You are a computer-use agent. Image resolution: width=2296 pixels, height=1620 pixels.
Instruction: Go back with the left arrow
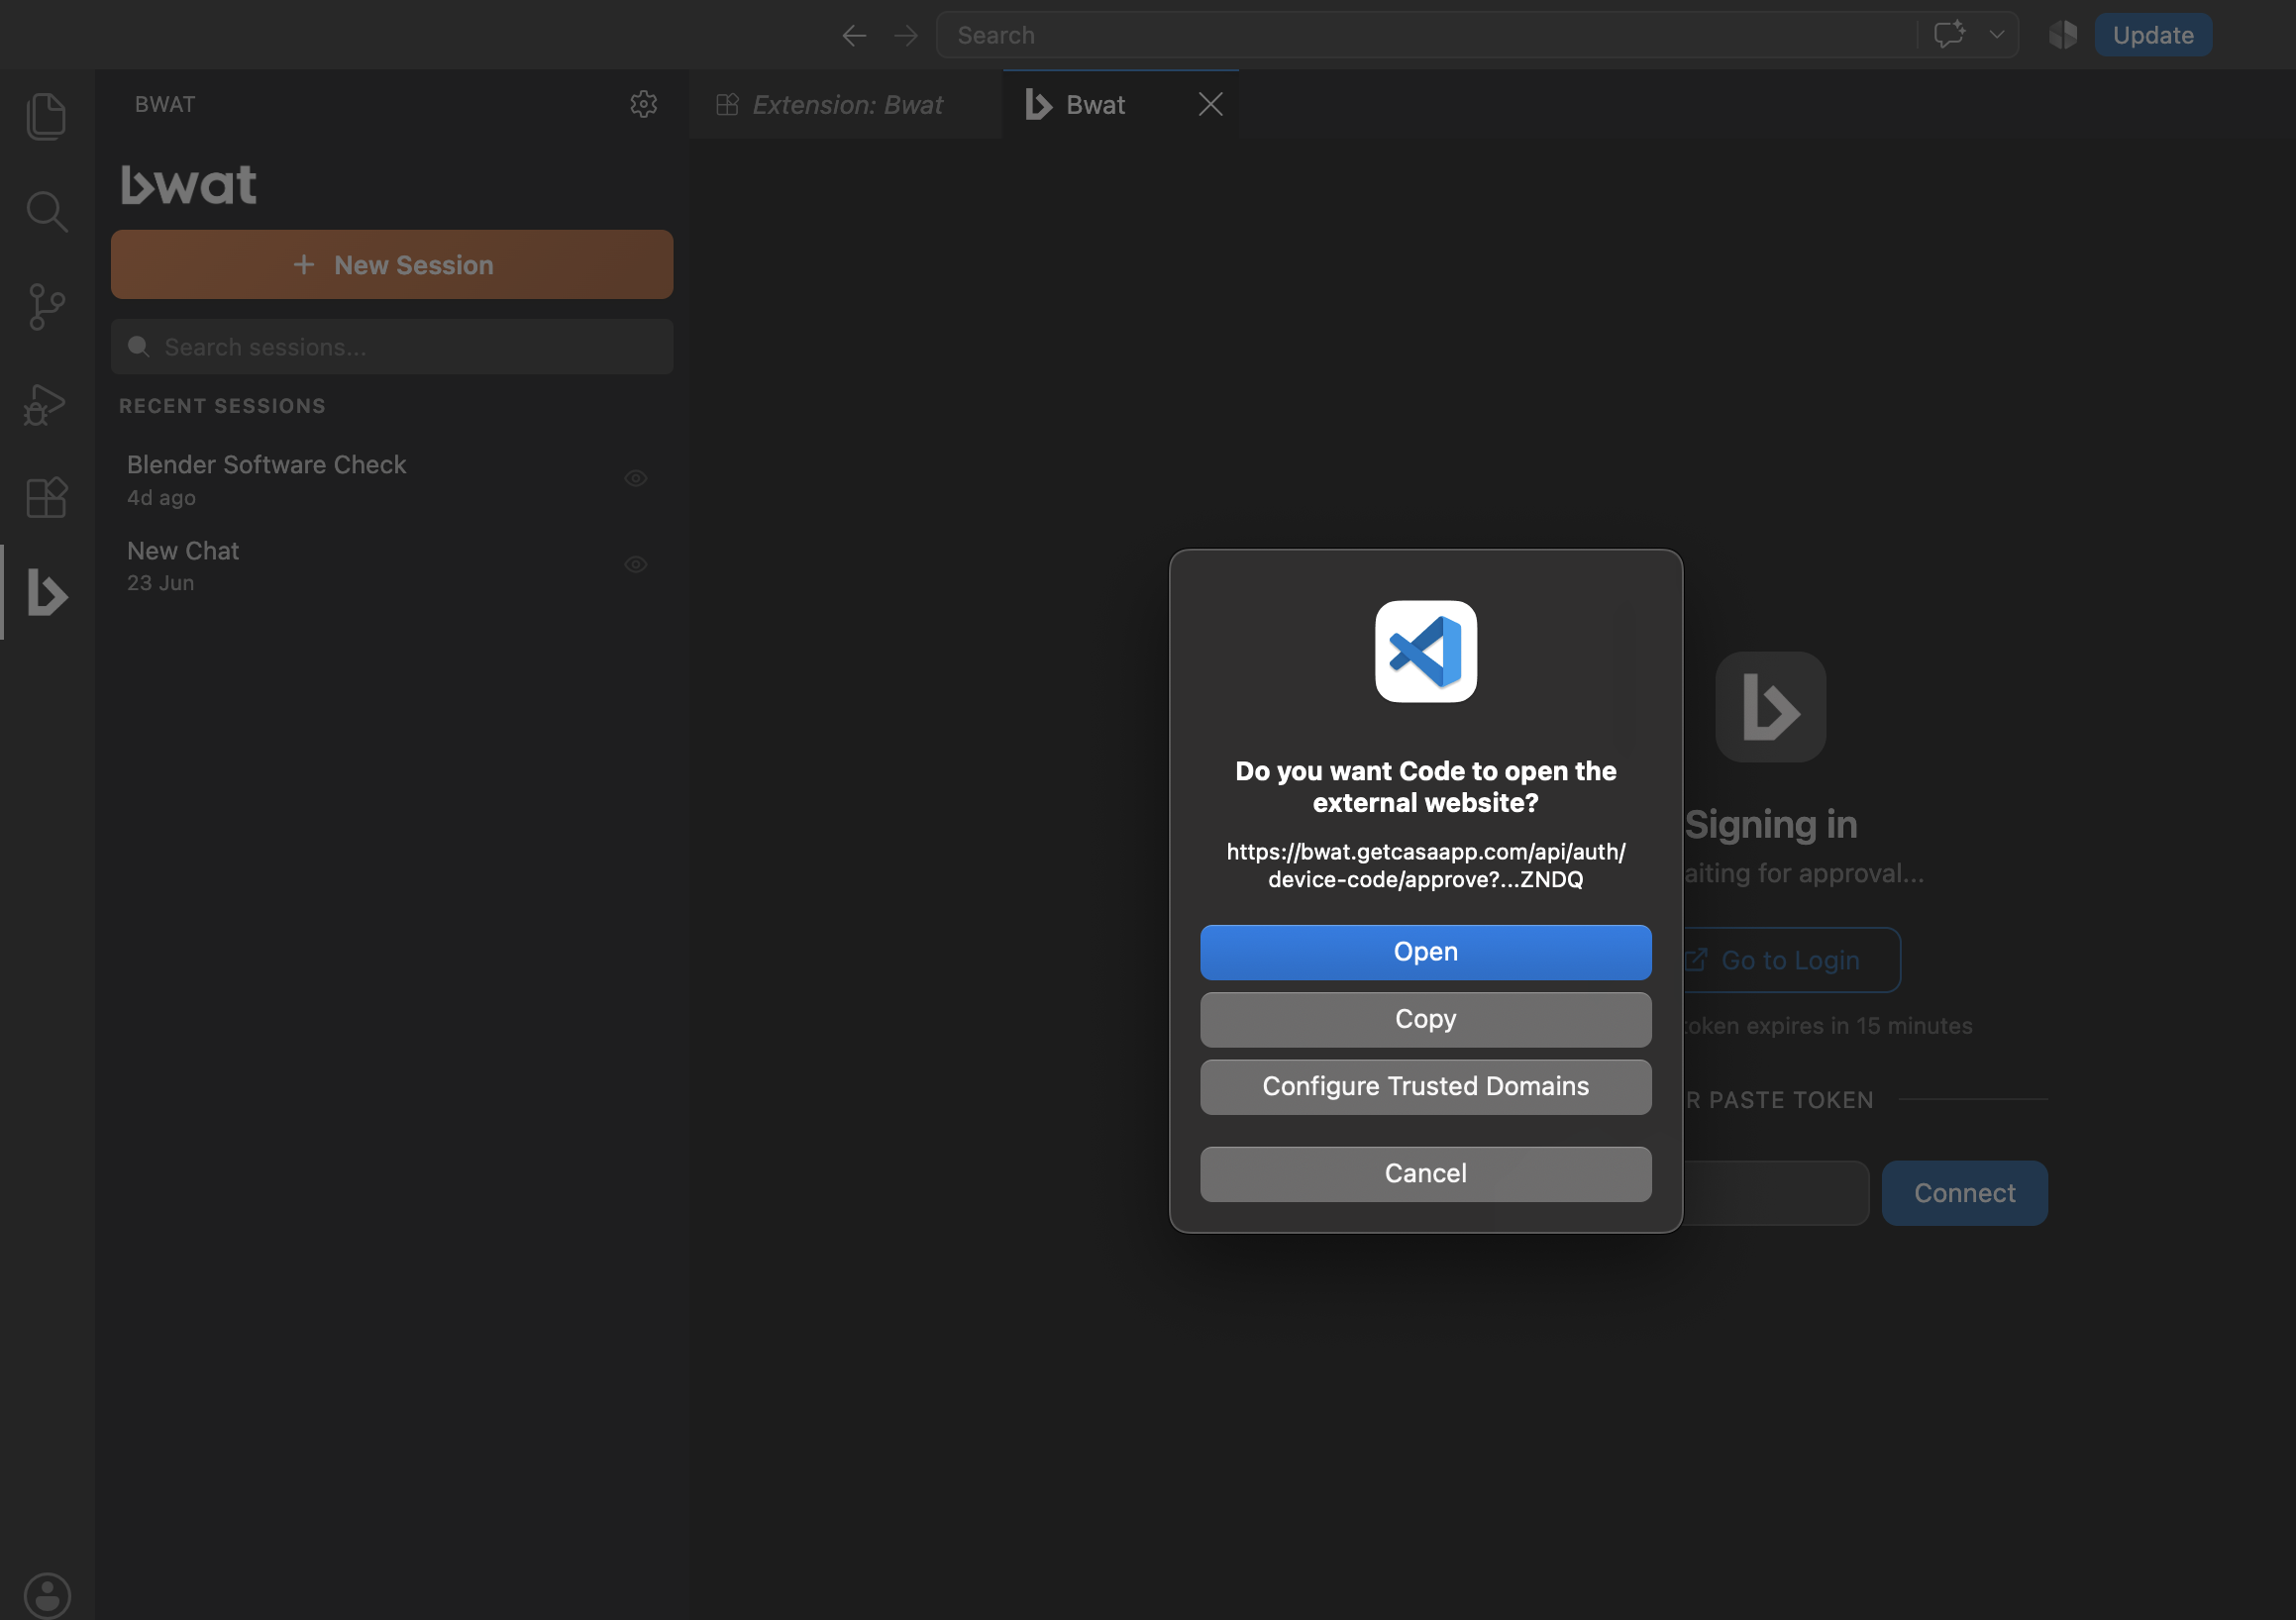(x=854, y=35)
